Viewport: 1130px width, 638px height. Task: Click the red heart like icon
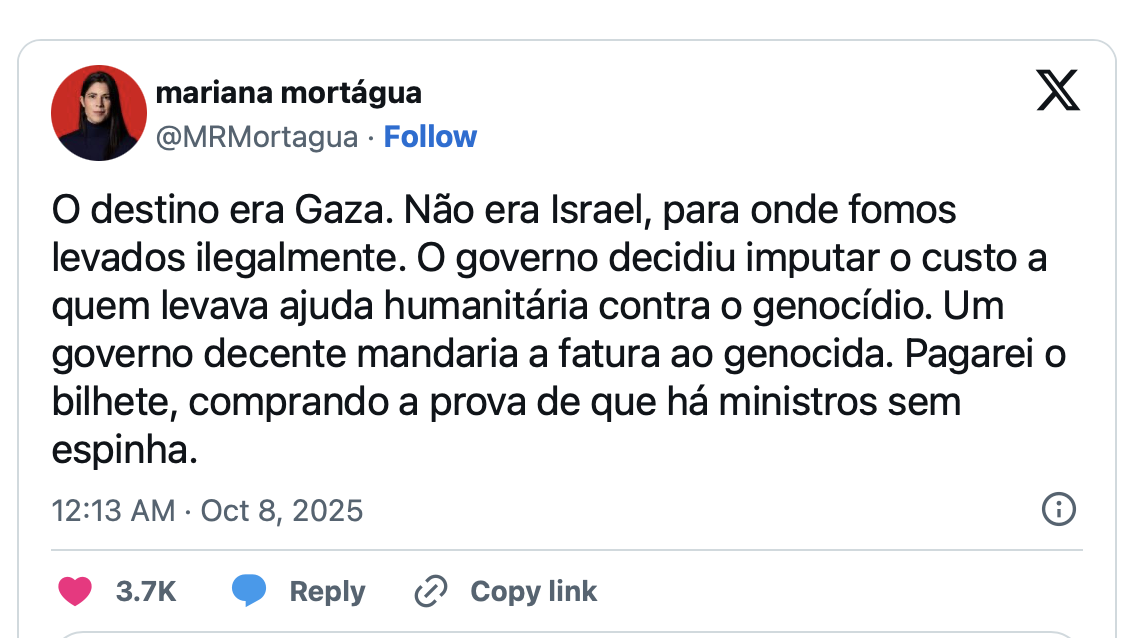point(75,591)
